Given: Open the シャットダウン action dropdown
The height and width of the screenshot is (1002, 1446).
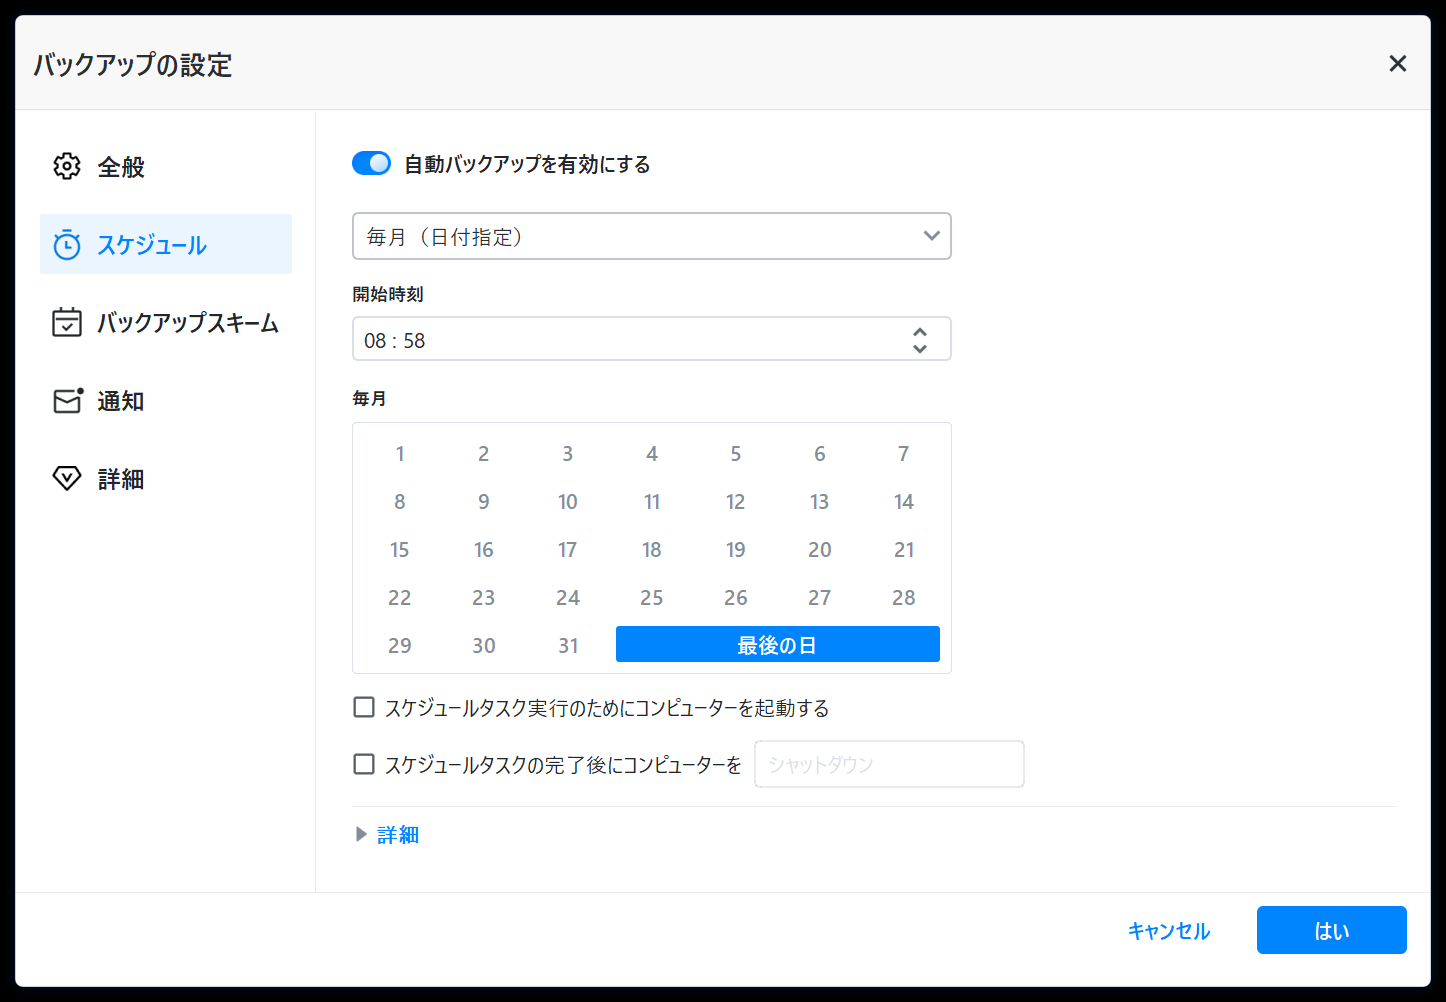Looking at the screenshot, I should point(888,765).
